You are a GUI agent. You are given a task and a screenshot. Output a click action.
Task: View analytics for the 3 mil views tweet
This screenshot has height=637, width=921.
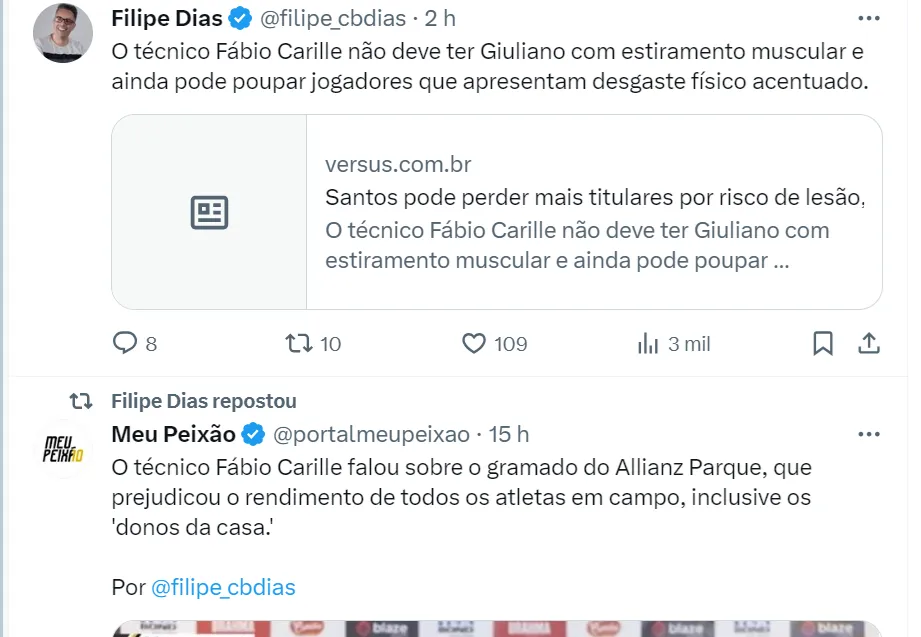pos(648,344)
